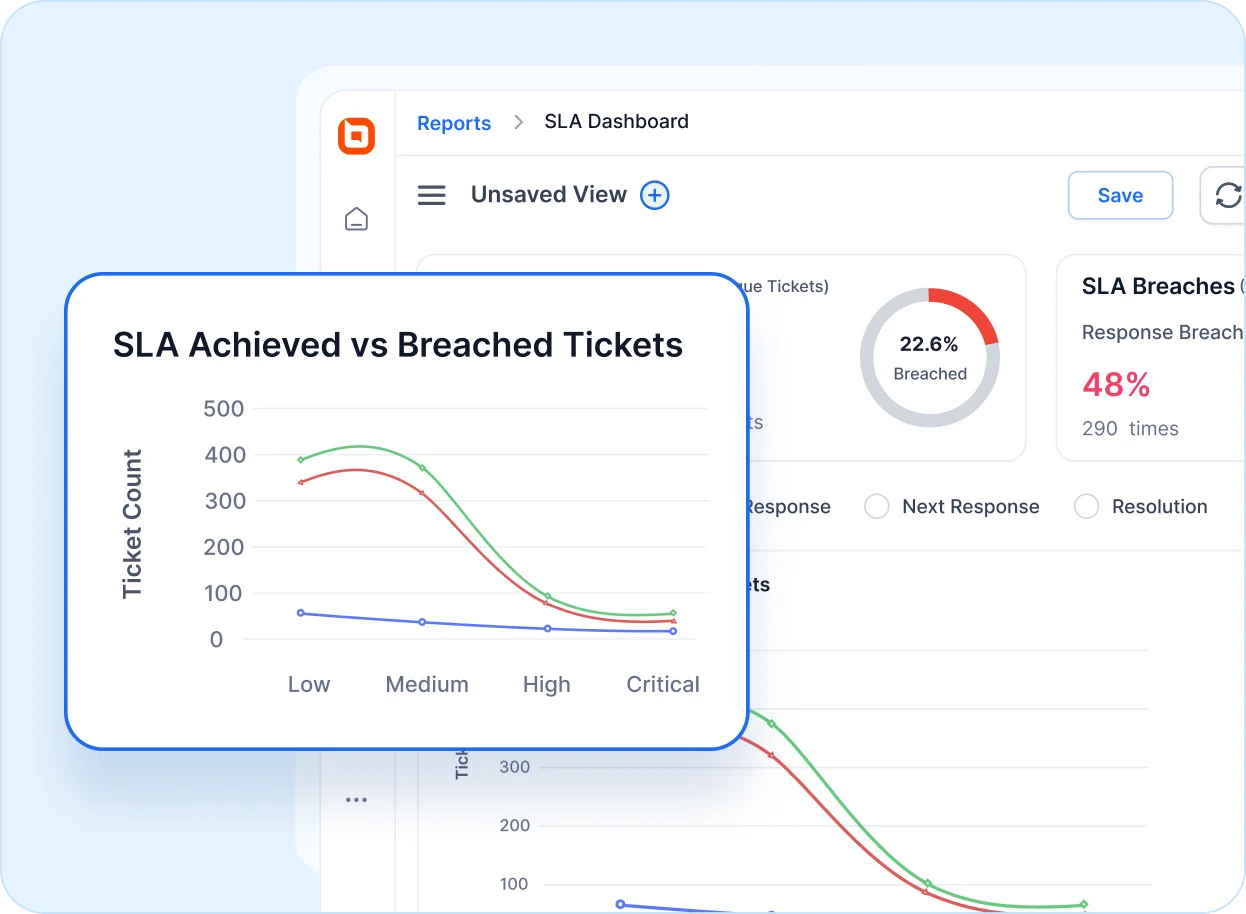Click the SLA Achieved vs Breached chart title
Screen dimensions: 1246x914
pos(396,344)
